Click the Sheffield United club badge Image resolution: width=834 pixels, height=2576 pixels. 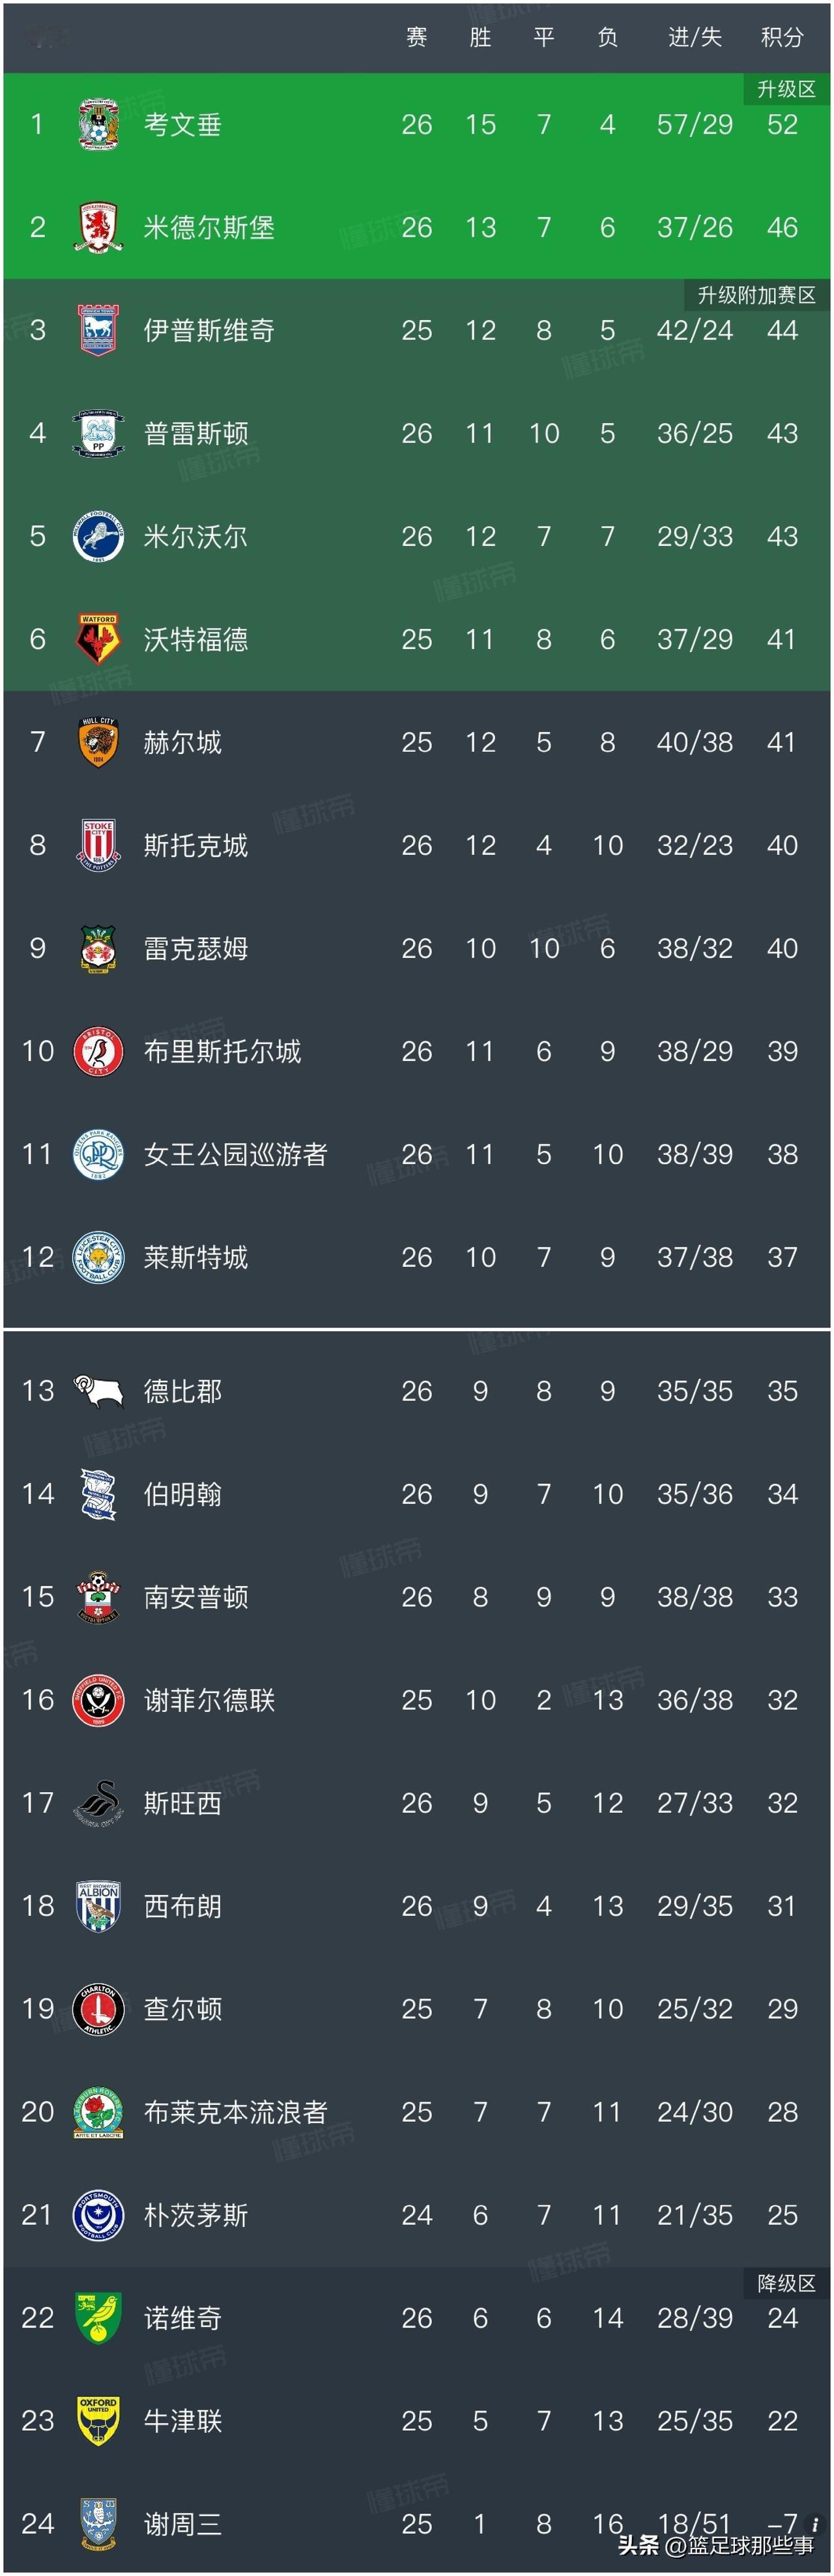point(98,1700)
